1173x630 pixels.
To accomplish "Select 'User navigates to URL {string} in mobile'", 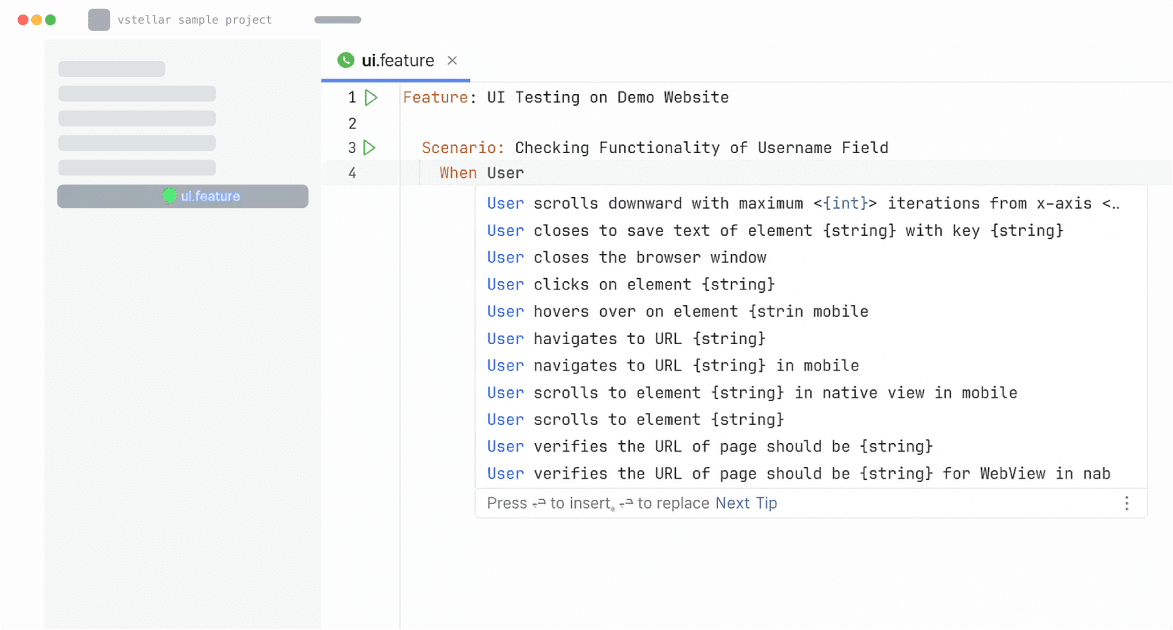I will pos(673,366).
